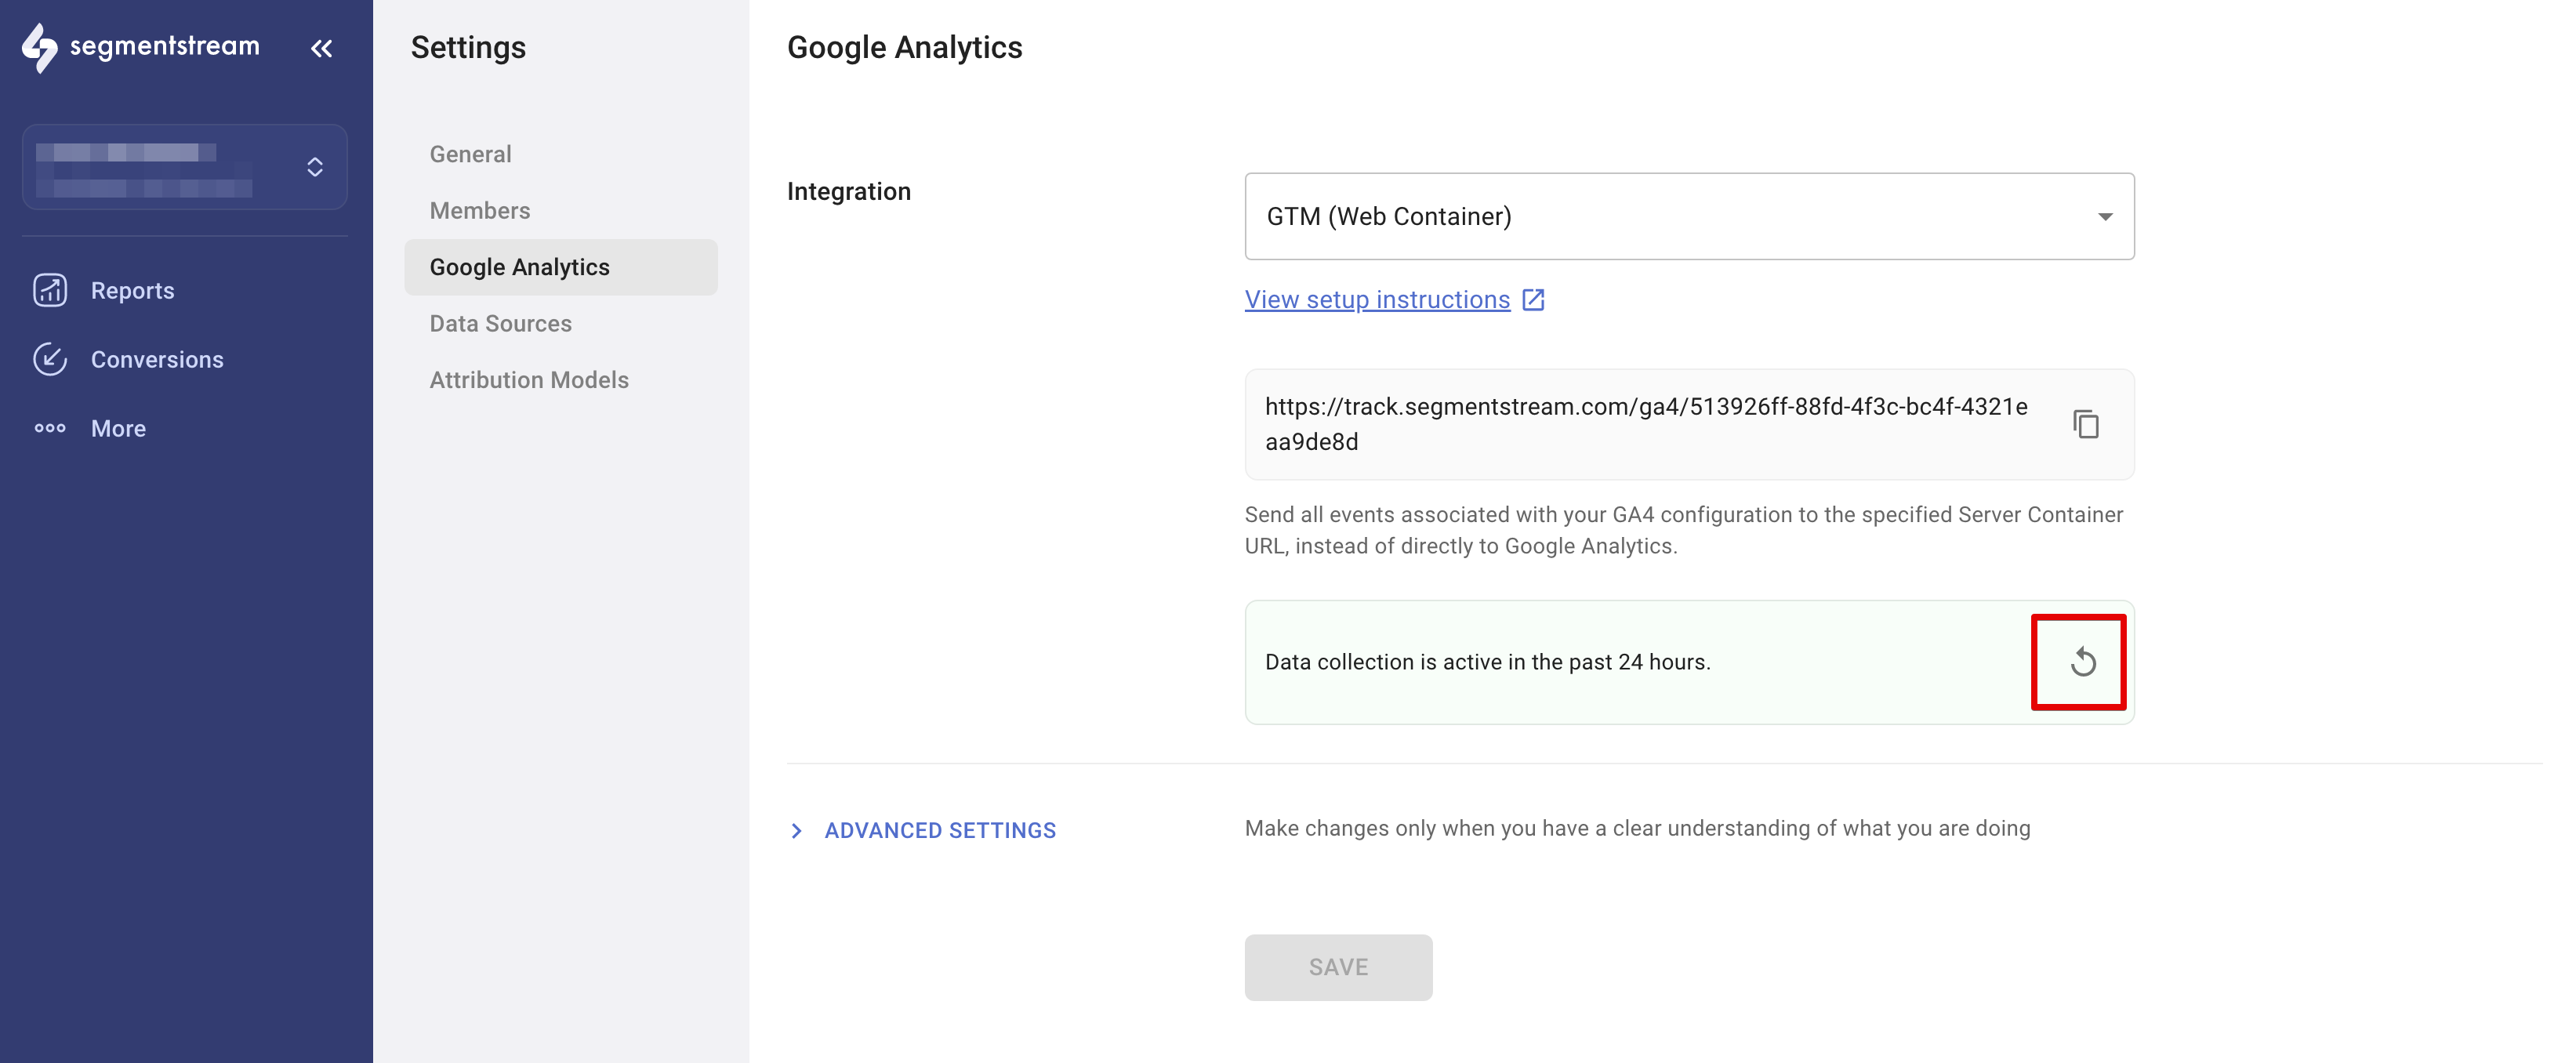Select Members settings tab
The width and height of the screenshot is (2576, 1063).
(x=480, y=210)
